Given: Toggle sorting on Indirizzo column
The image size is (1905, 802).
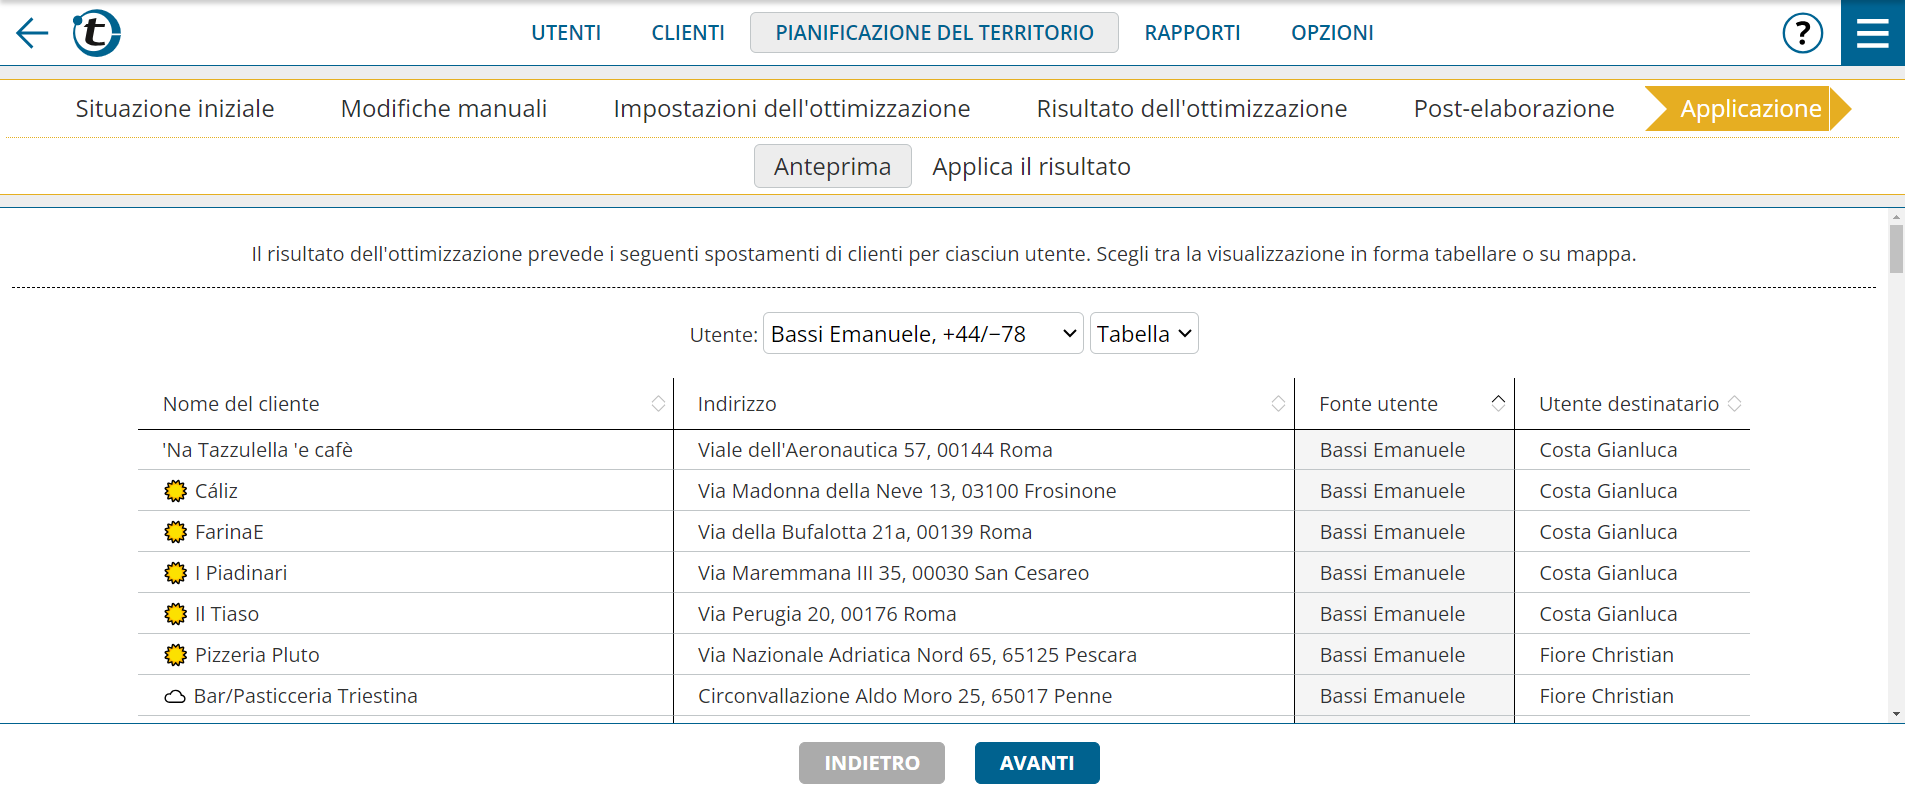Looking at the screenshot, I should 1278,403.
